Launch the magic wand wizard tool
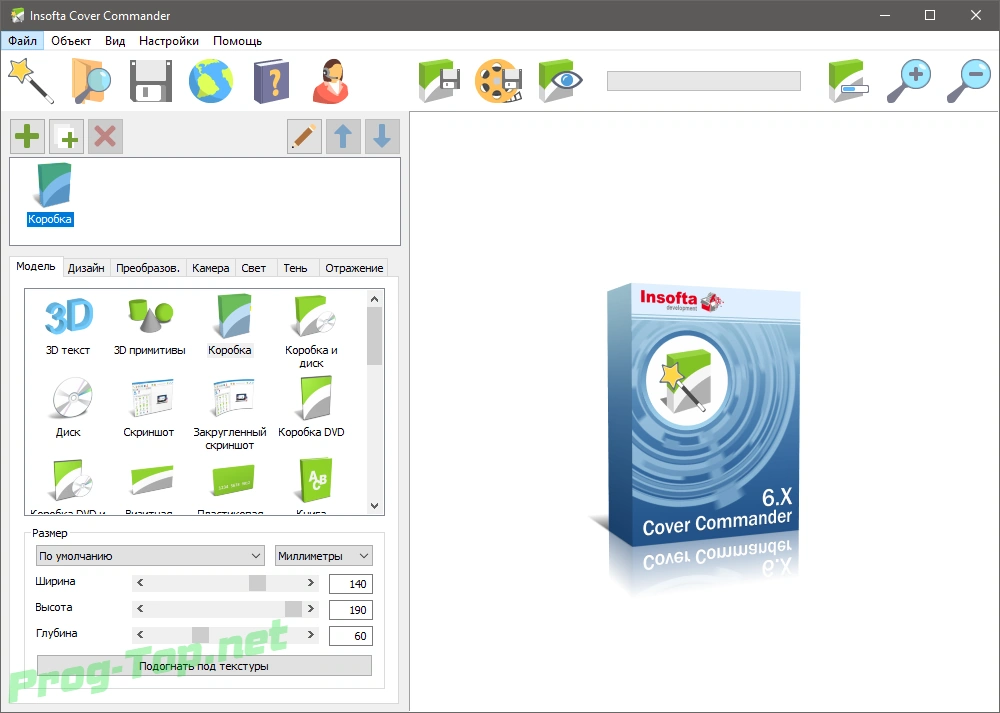 coord(30,80)
